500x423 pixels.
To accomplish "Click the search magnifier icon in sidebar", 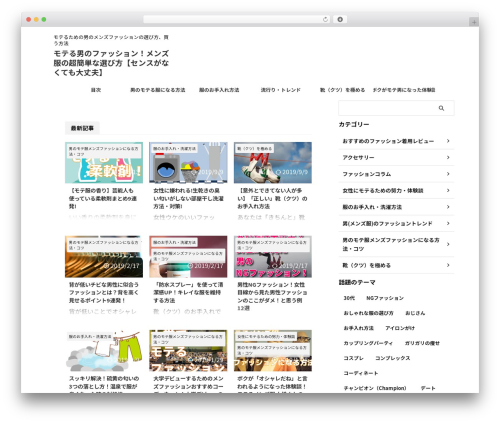I will point(441,108).
